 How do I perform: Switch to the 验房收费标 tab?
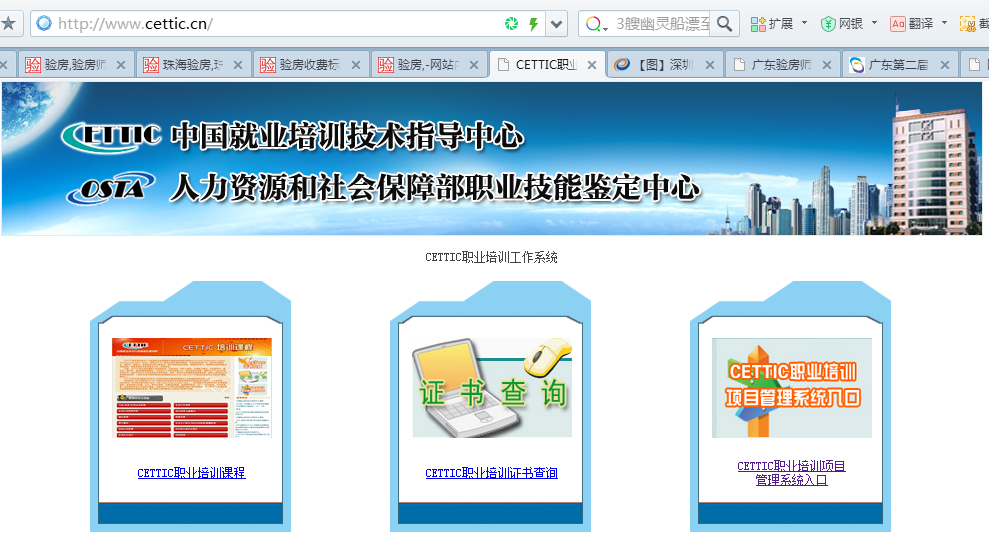pyautogui.click(x=310, y=64)
